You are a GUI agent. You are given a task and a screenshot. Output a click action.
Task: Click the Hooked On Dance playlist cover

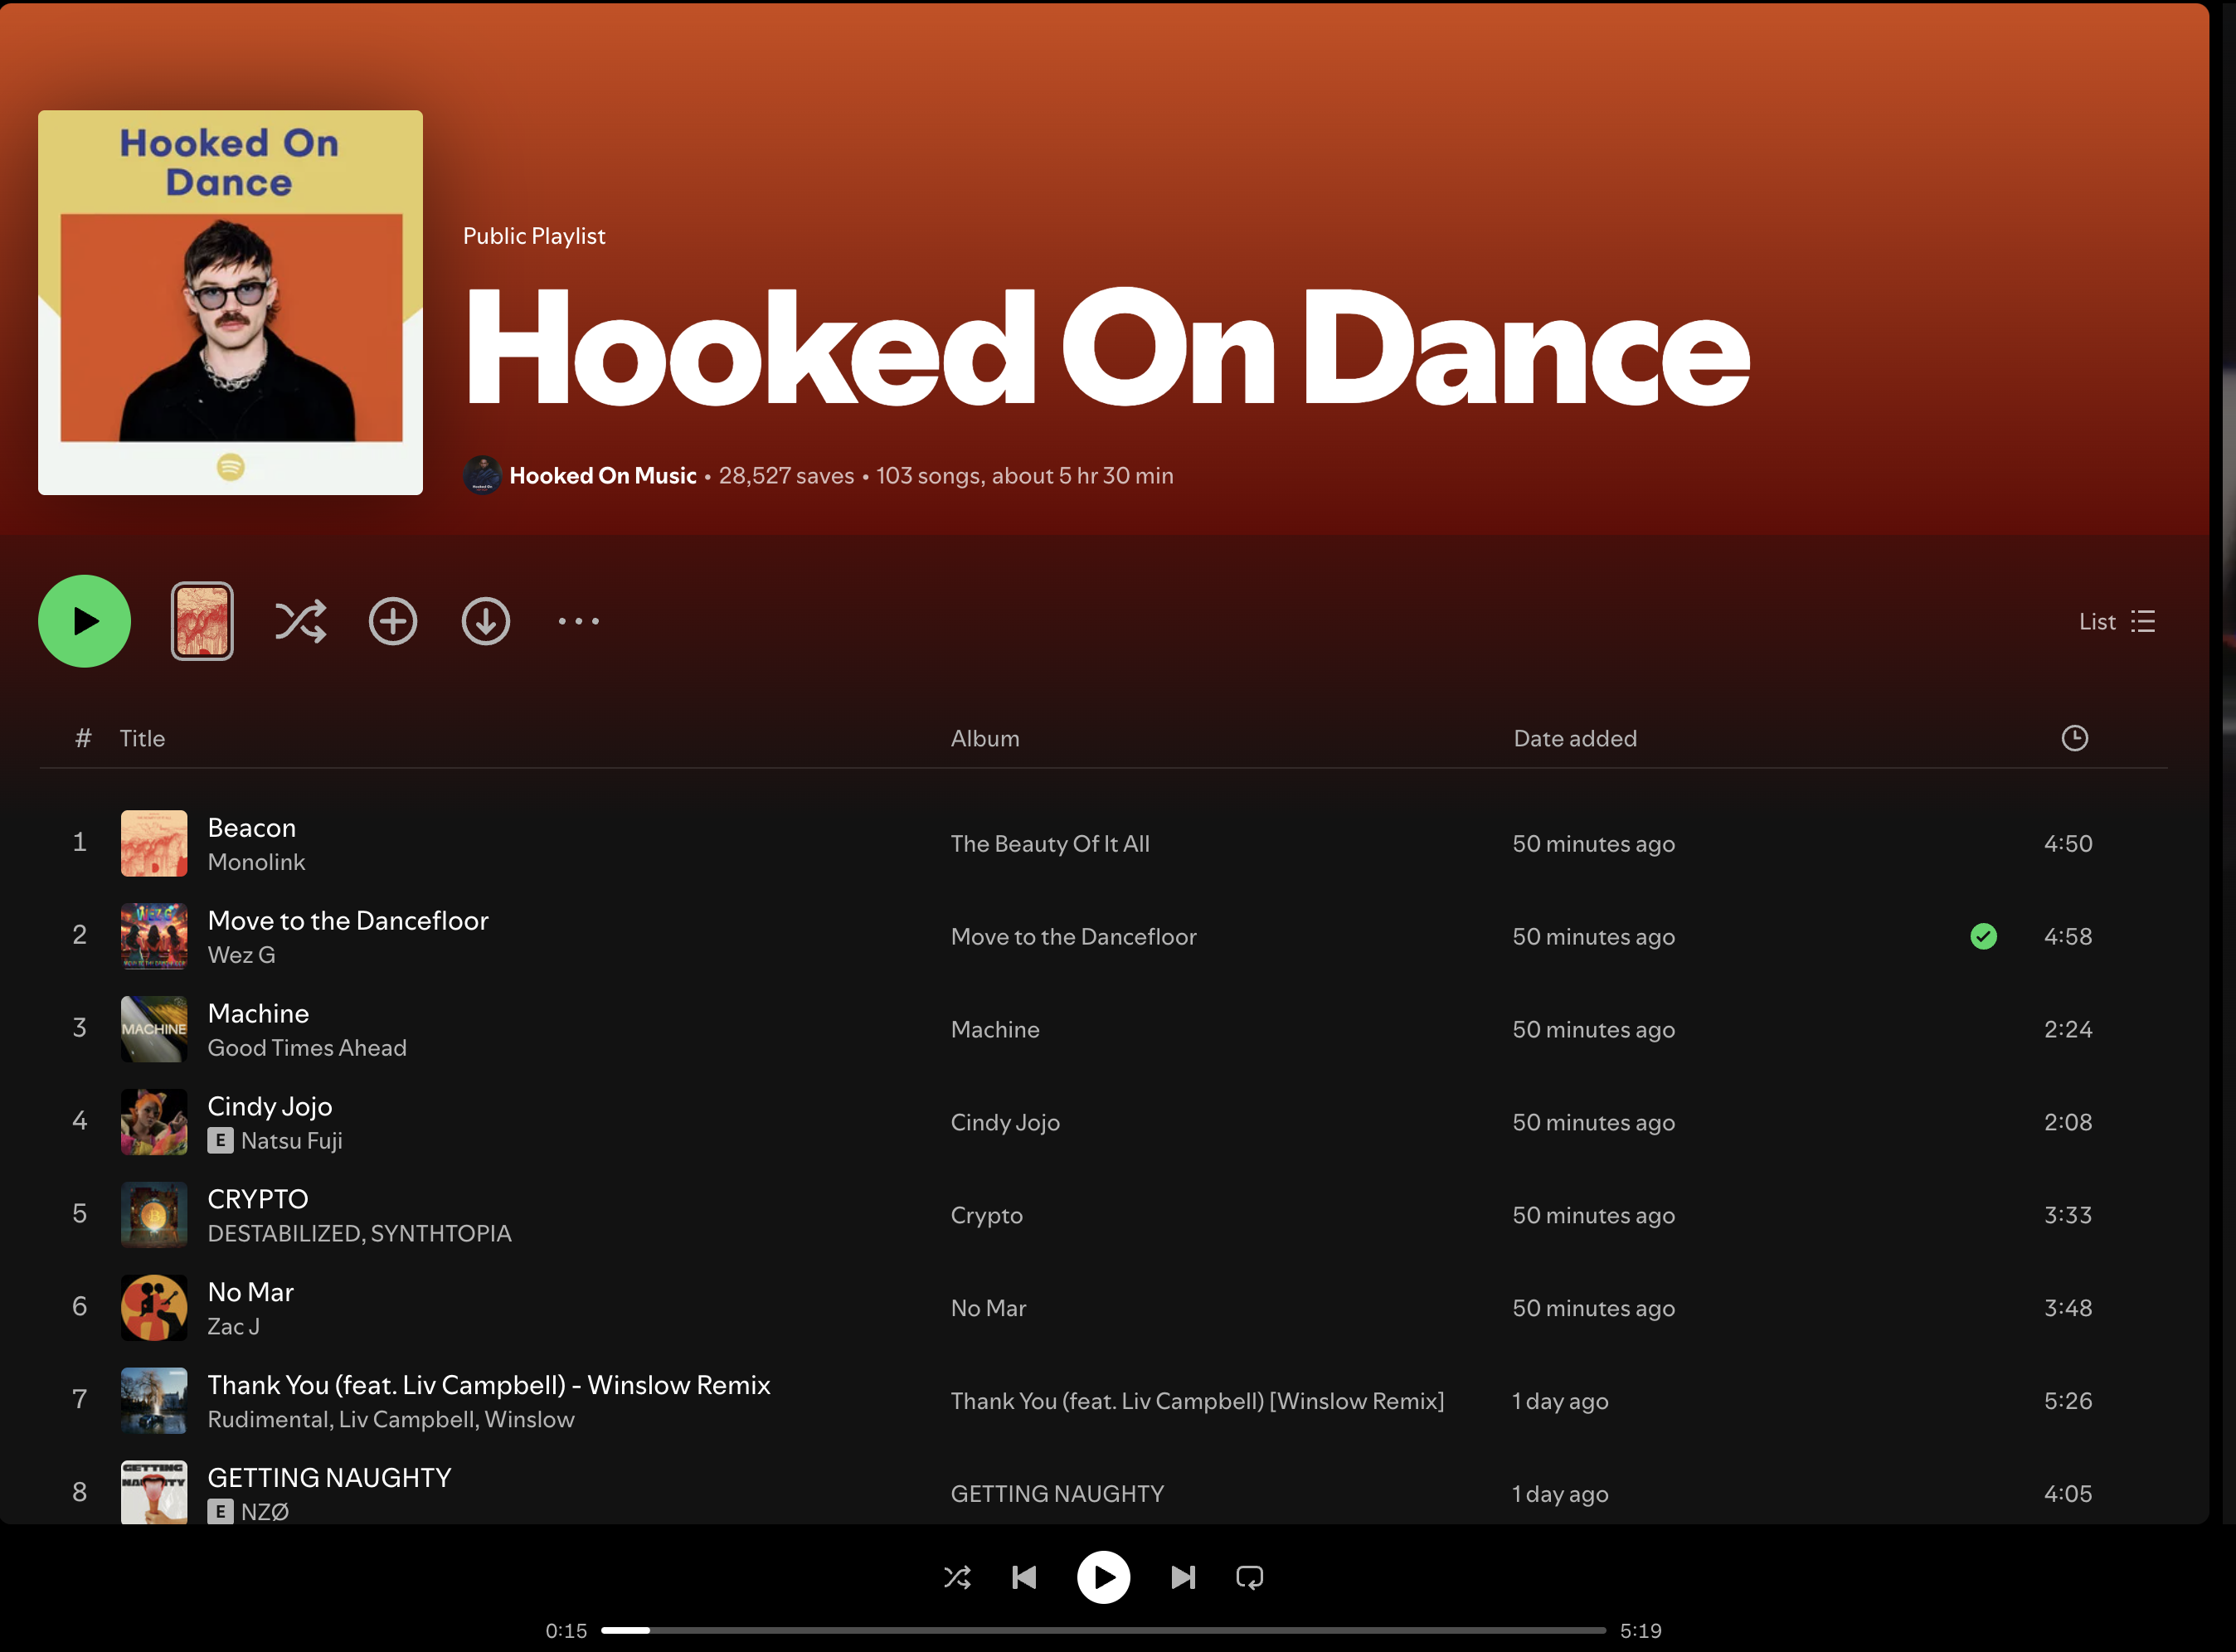point(230,302)
